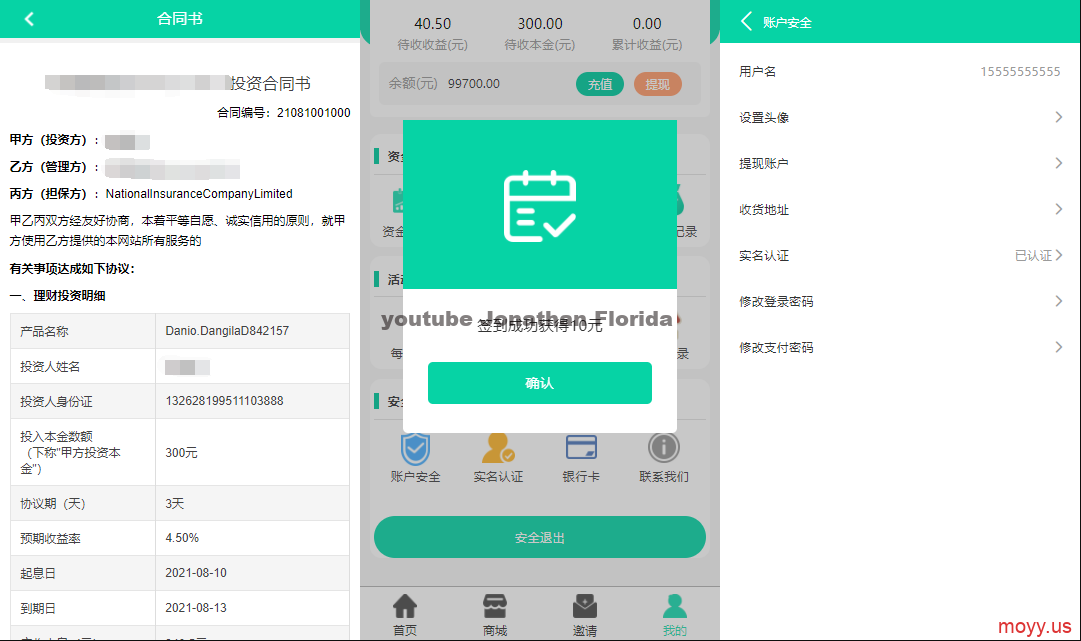Click the balance amount 99700.00
The height and width of the screenshot is (641, 1081).
coord(474,83)
